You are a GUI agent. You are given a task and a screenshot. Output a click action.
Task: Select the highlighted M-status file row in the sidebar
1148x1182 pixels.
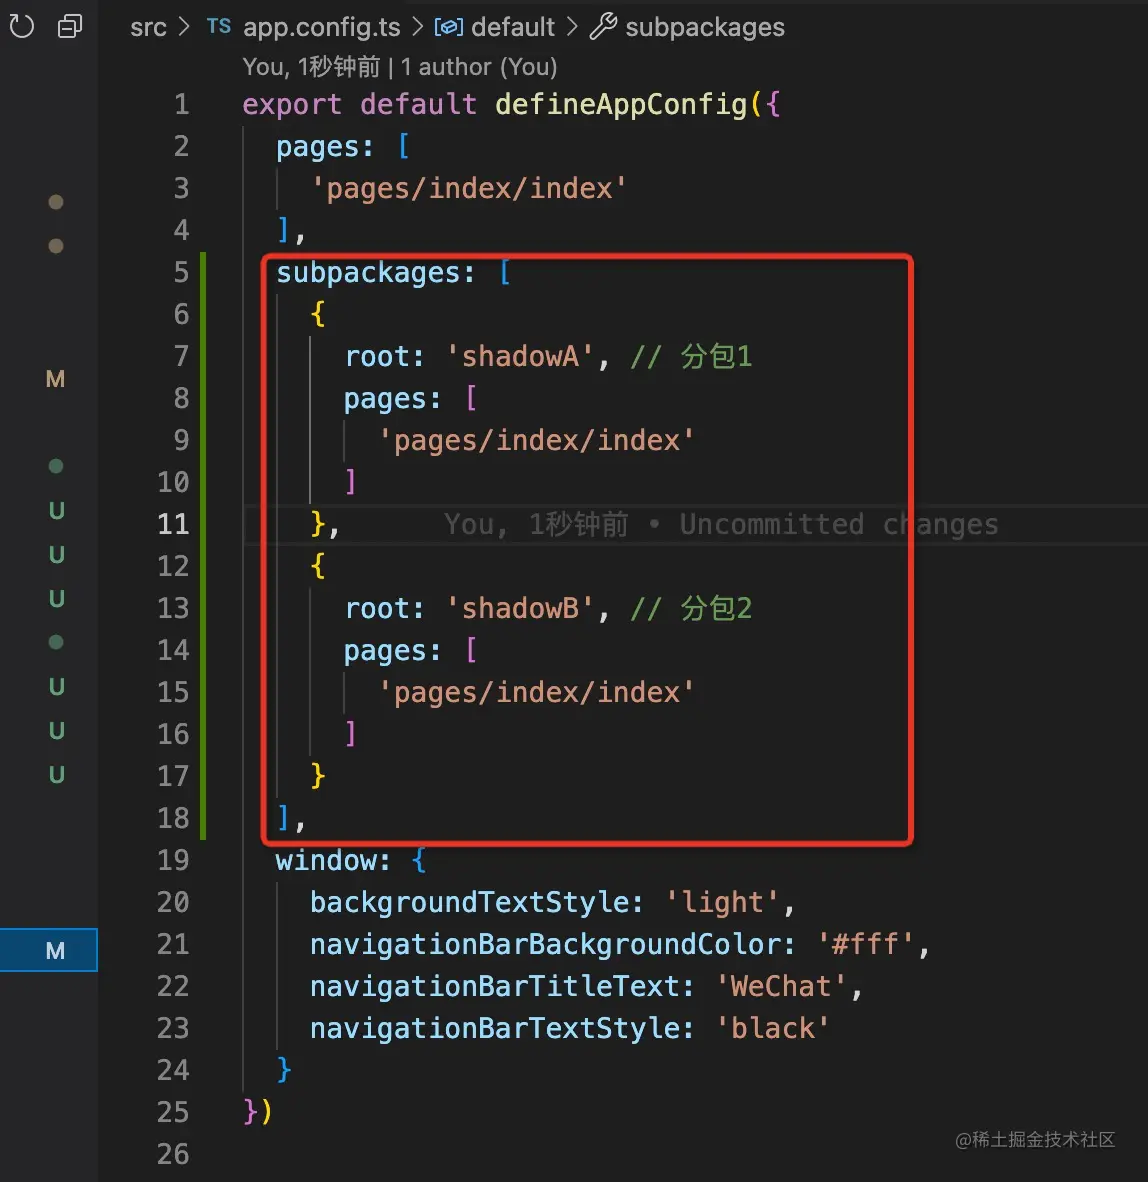49,950
